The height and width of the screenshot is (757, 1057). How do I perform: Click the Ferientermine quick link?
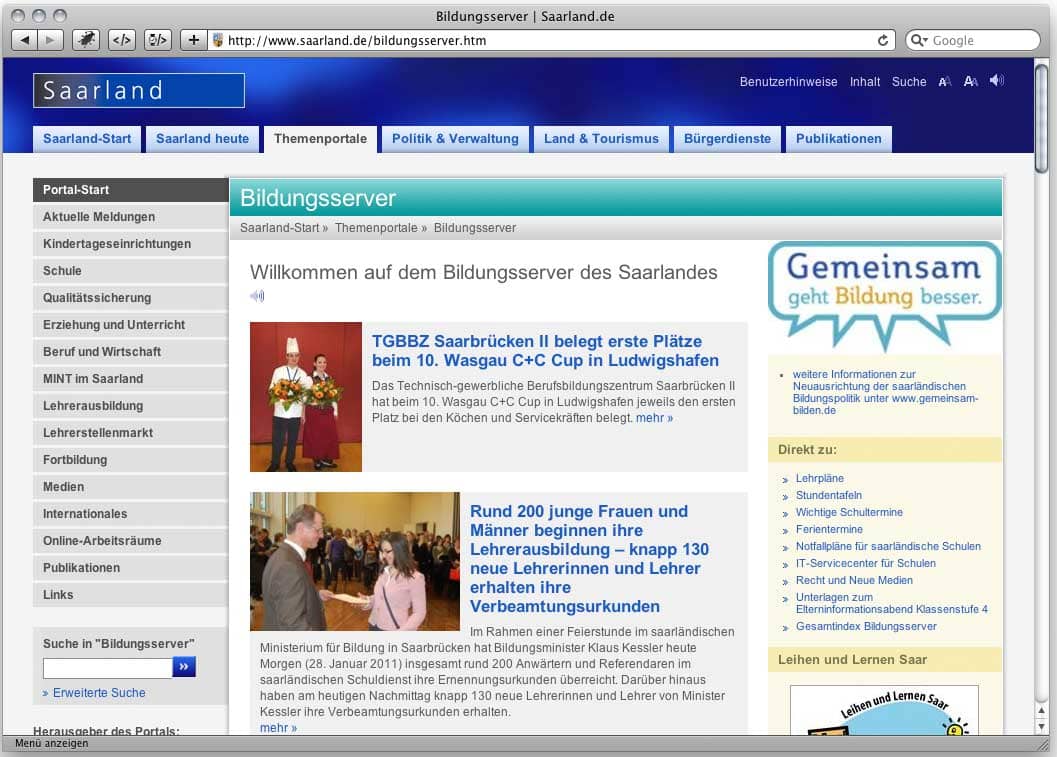pos(829,529)
